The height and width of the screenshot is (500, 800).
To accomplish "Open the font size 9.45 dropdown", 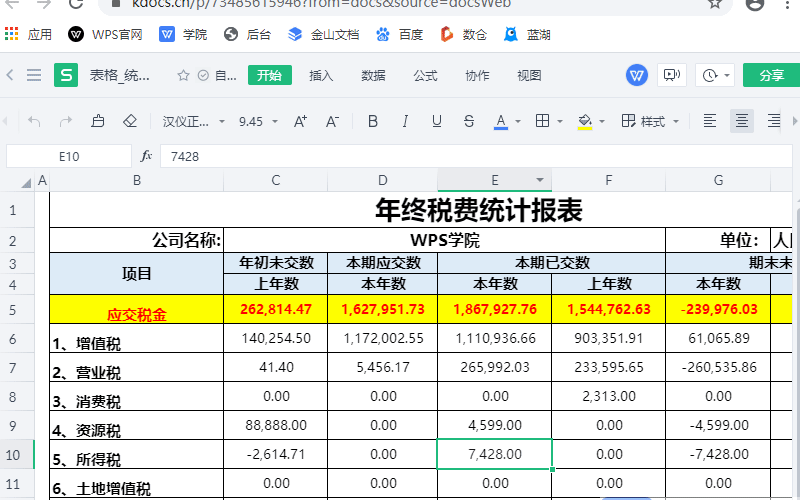I will click(258, 121).
